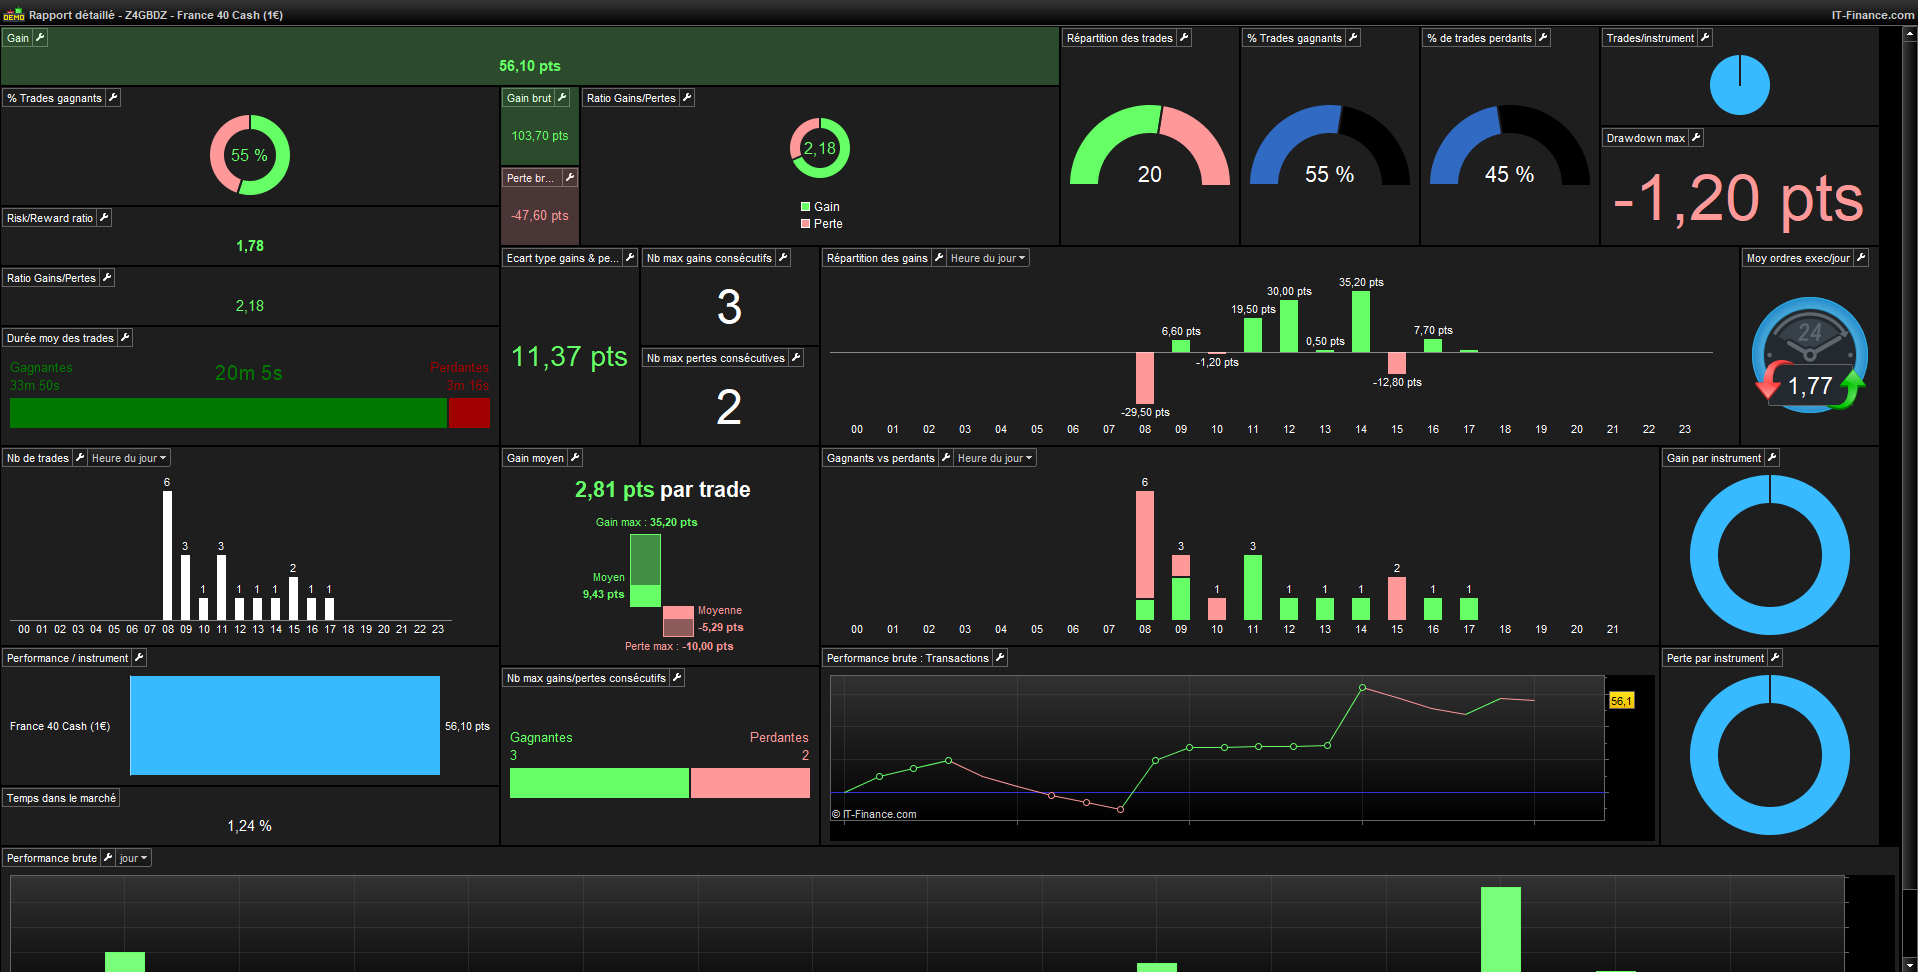Screen dimensions: 1918x972
Task: Open wrench of left Ratio Gains/Pertes panel
Action: [107, 278]
